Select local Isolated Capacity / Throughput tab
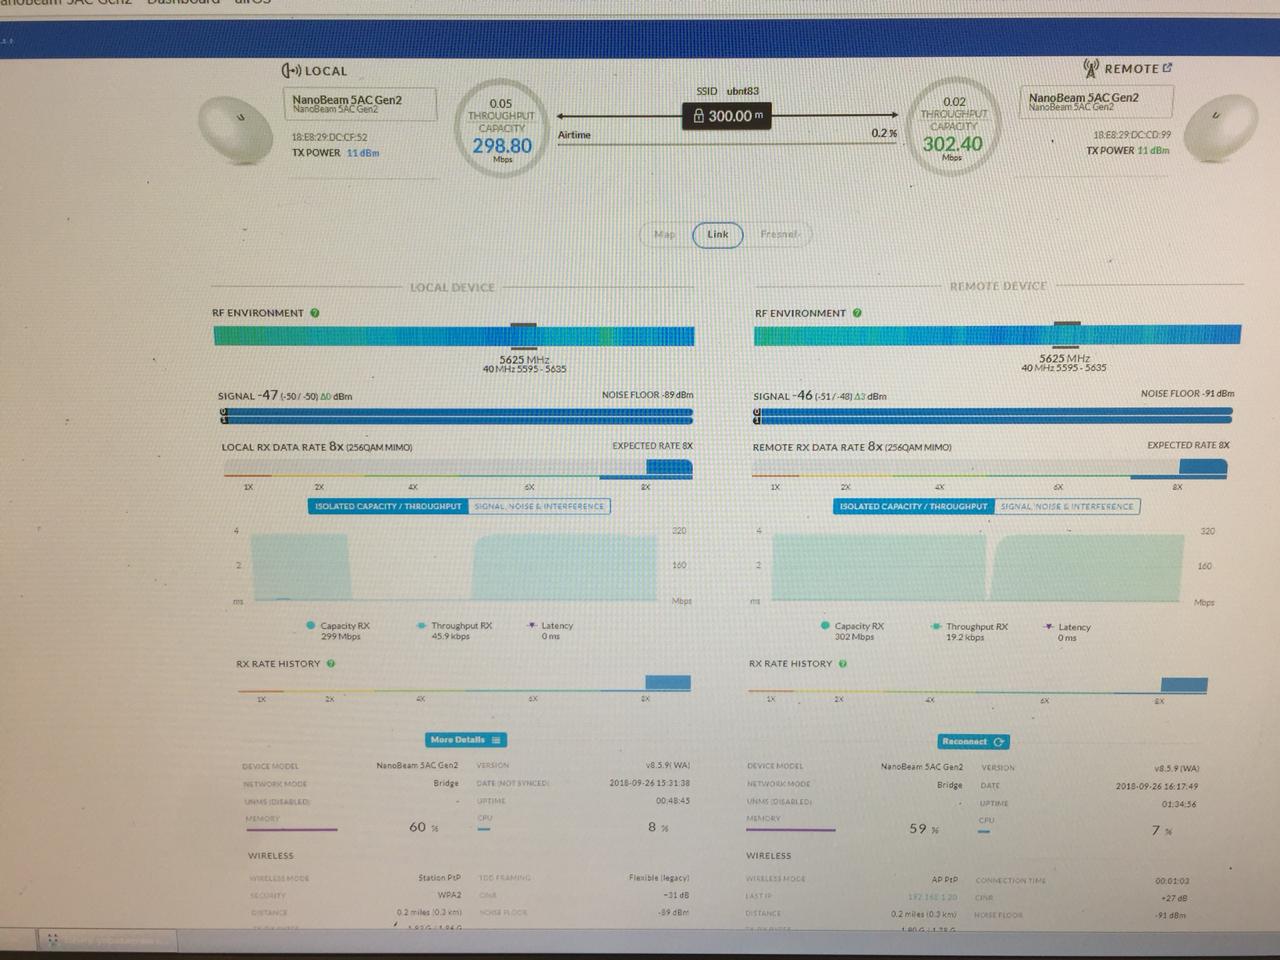The height and width of the screenshot is (960, 1280). click(388, 506)
